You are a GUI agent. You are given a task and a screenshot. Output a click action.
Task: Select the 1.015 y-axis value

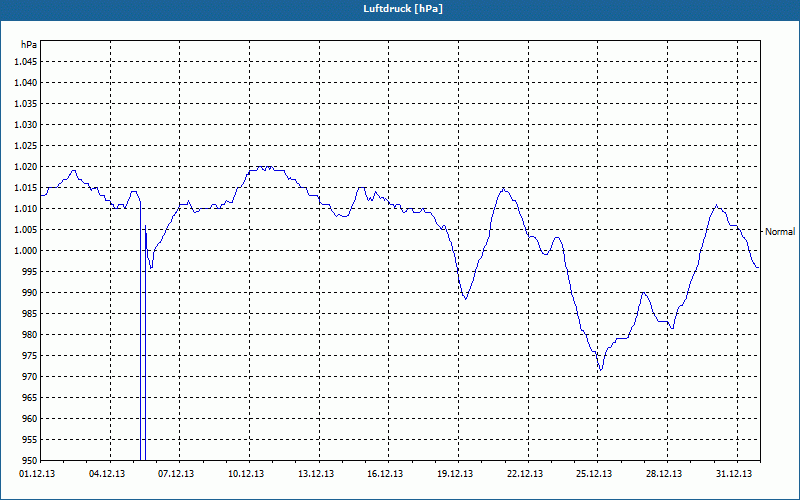tap(26, 188)
